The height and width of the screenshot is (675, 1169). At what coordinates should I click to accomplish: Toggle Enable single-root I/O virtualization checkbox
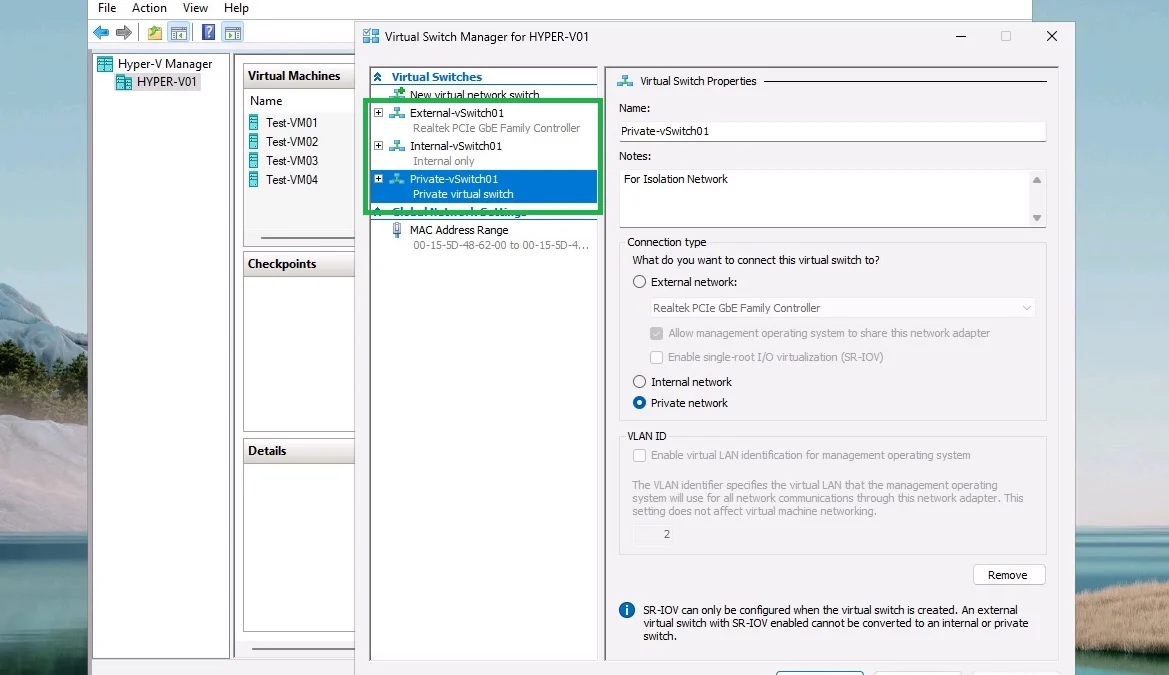[656, 357]
